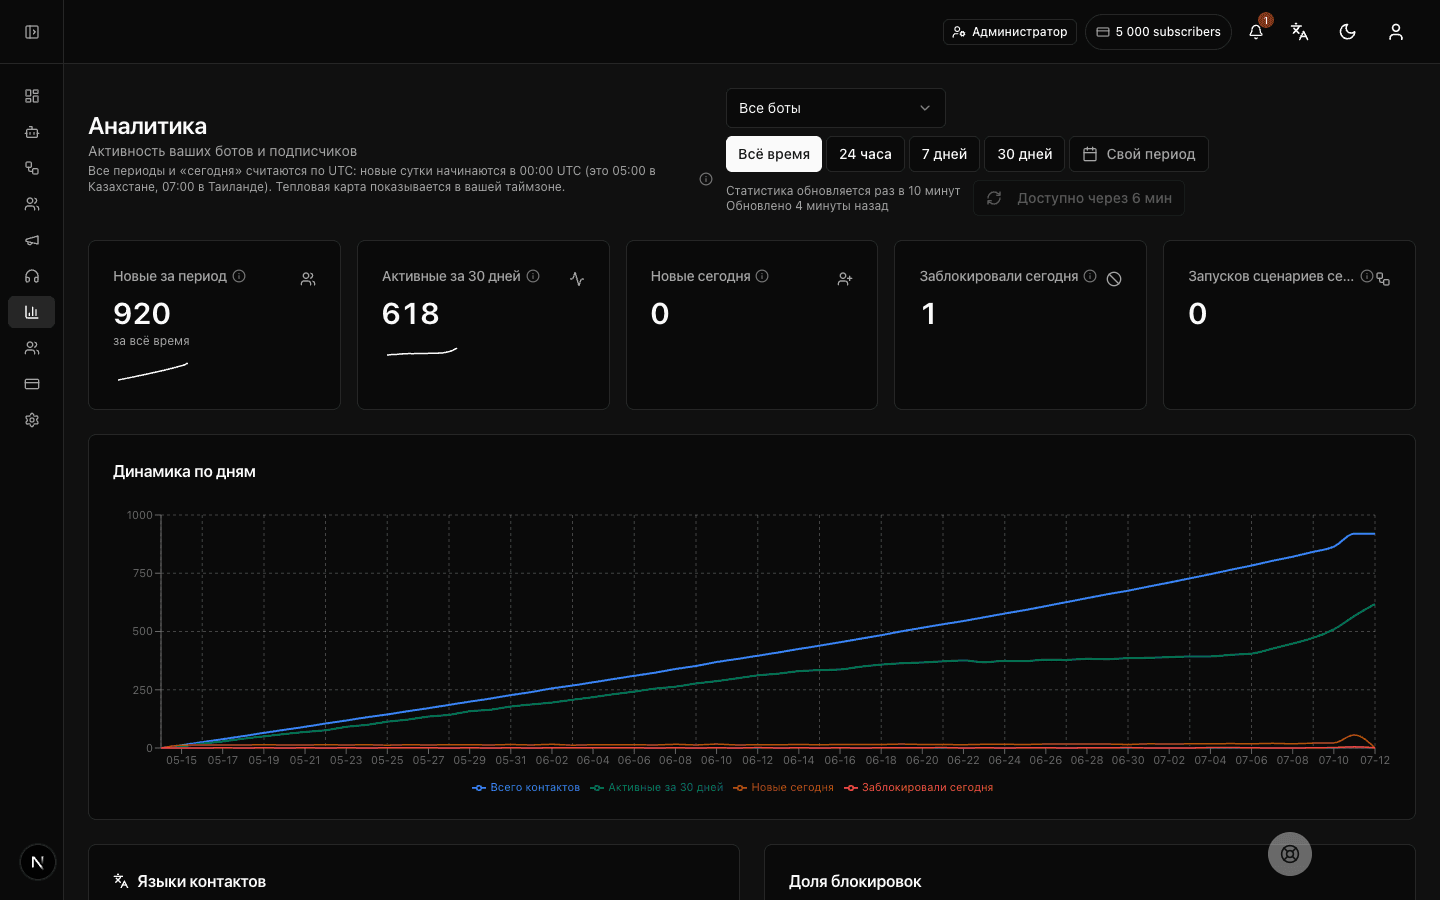Click the Динамика по дням chart title
Screen dimensions: 1440x900
tap(184, 472)
